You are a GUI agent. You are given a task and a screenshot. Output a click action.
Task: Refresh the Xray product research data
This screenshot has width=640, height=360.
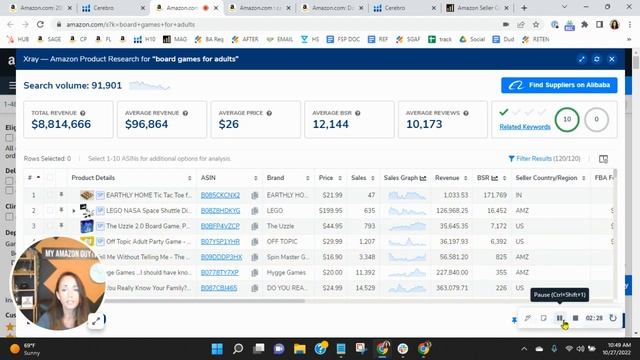pos(597,59)
